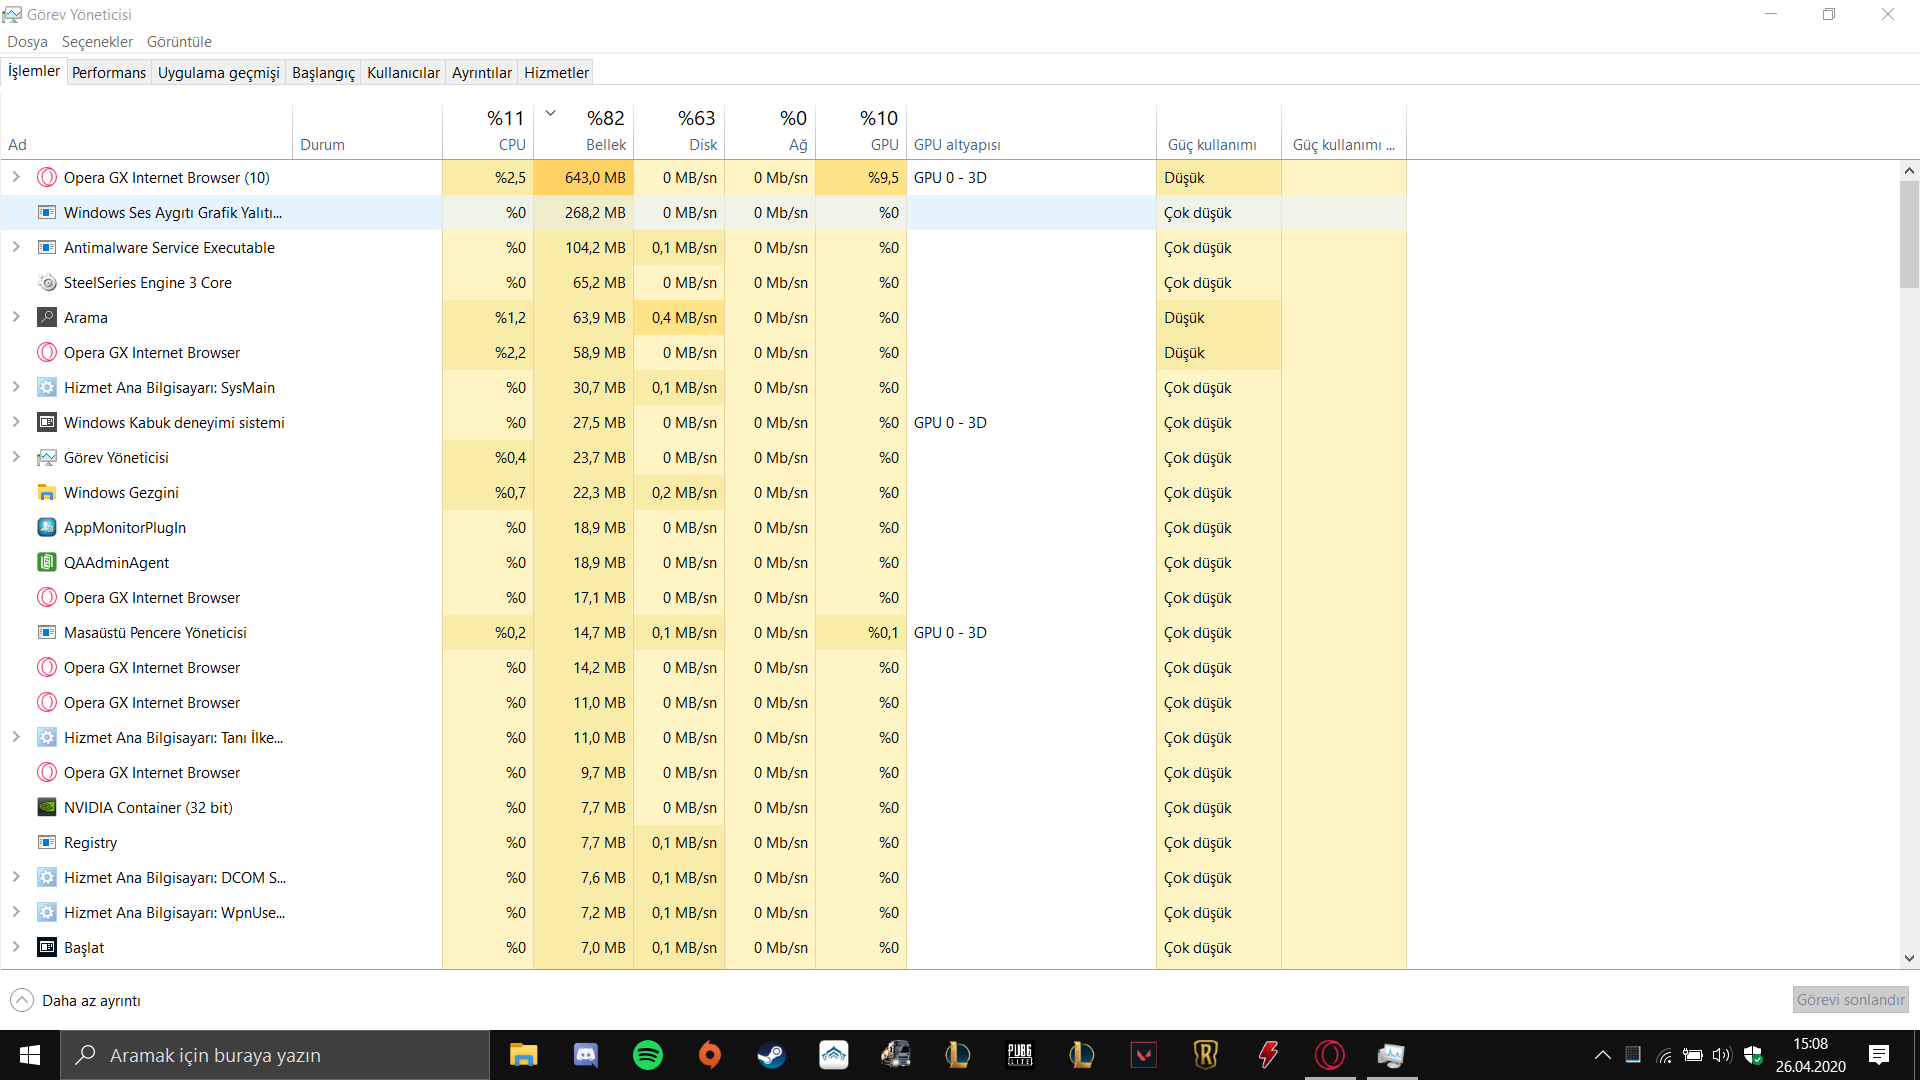Sort by the Durum column header
The width and height of the screenshot is (1920, 1080).
[x=367, y=132]
